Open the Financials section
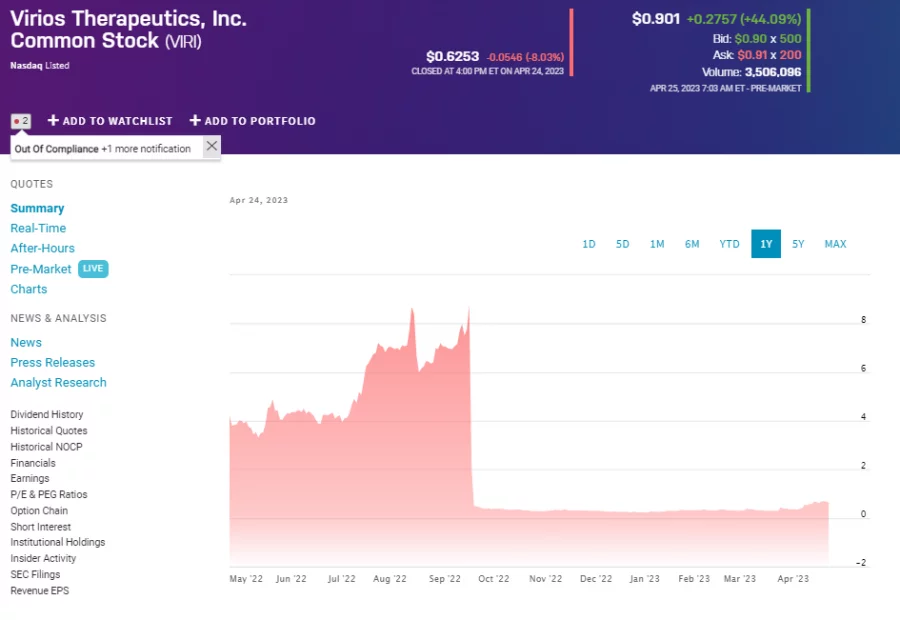The width and height of the screenshot is (900, 620). [x=33, y=462]
